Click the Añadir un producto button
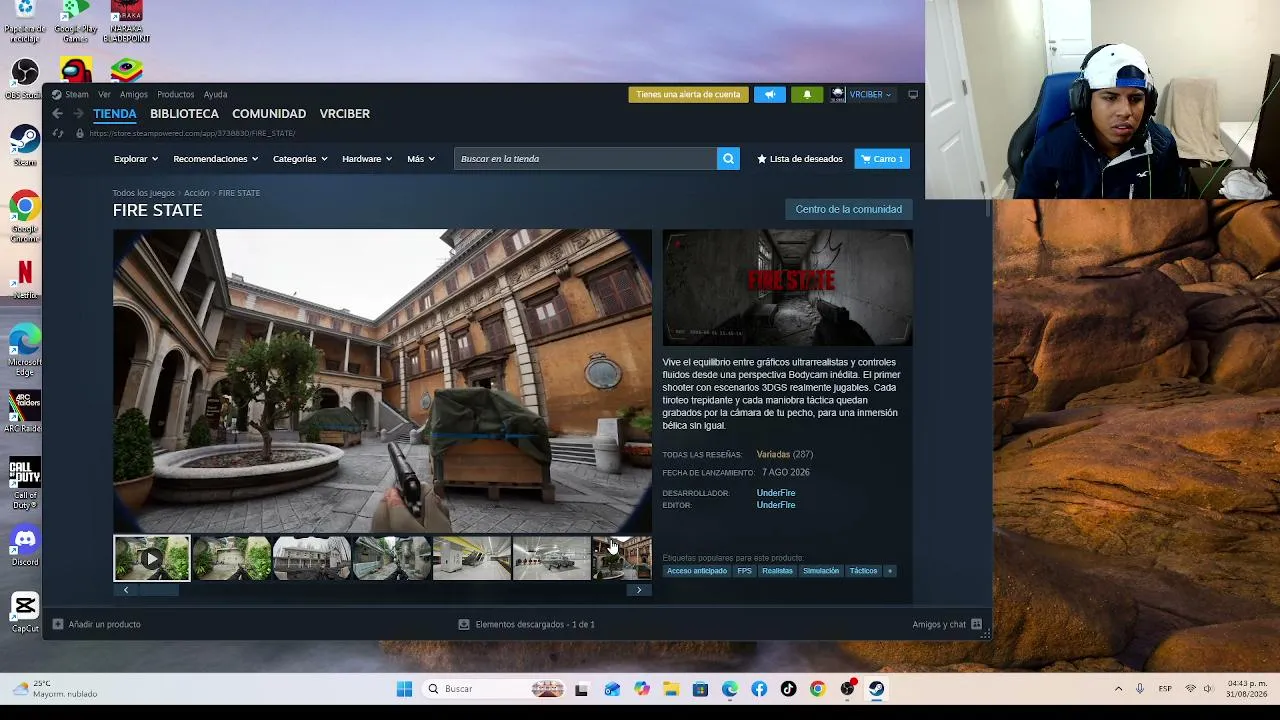The height and width of the screenshot is (720, 1280). [x=97, y=624]
